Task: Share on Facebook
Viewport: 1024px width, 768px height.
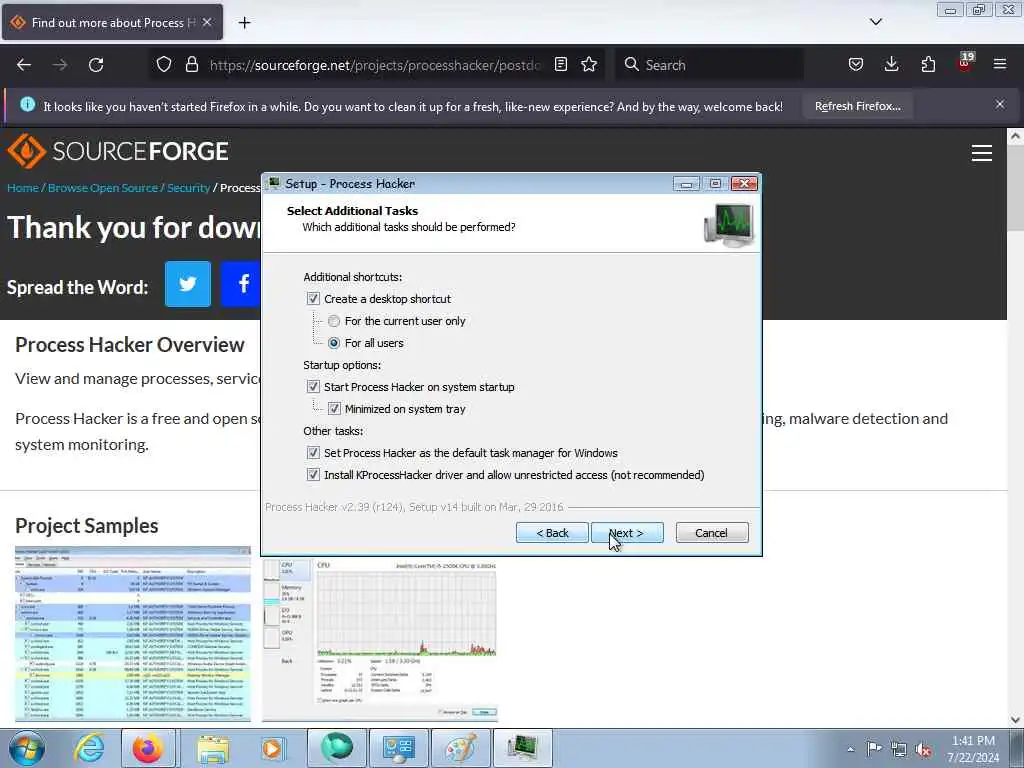Action: 241,284
